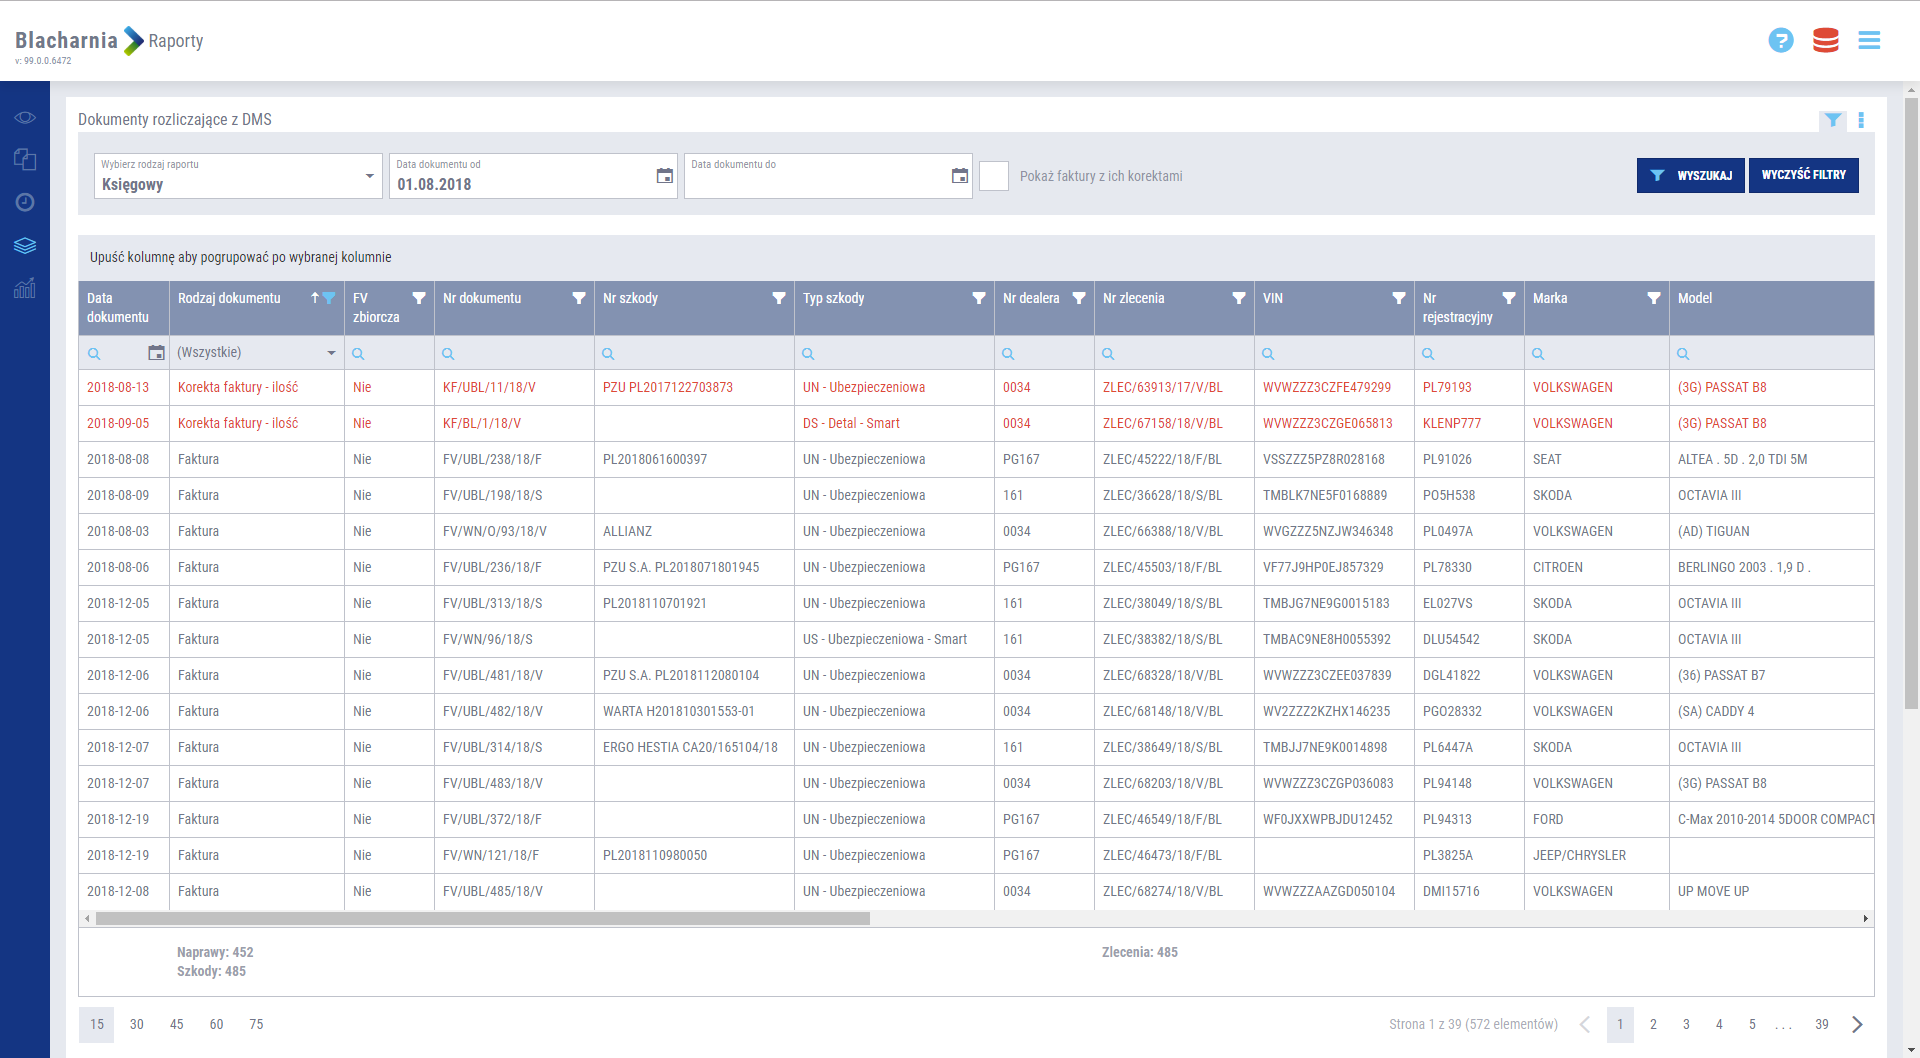Screen dimensions: 1920x1058
Task: Open the help question mark icon
Action: tap(1780, 40)
